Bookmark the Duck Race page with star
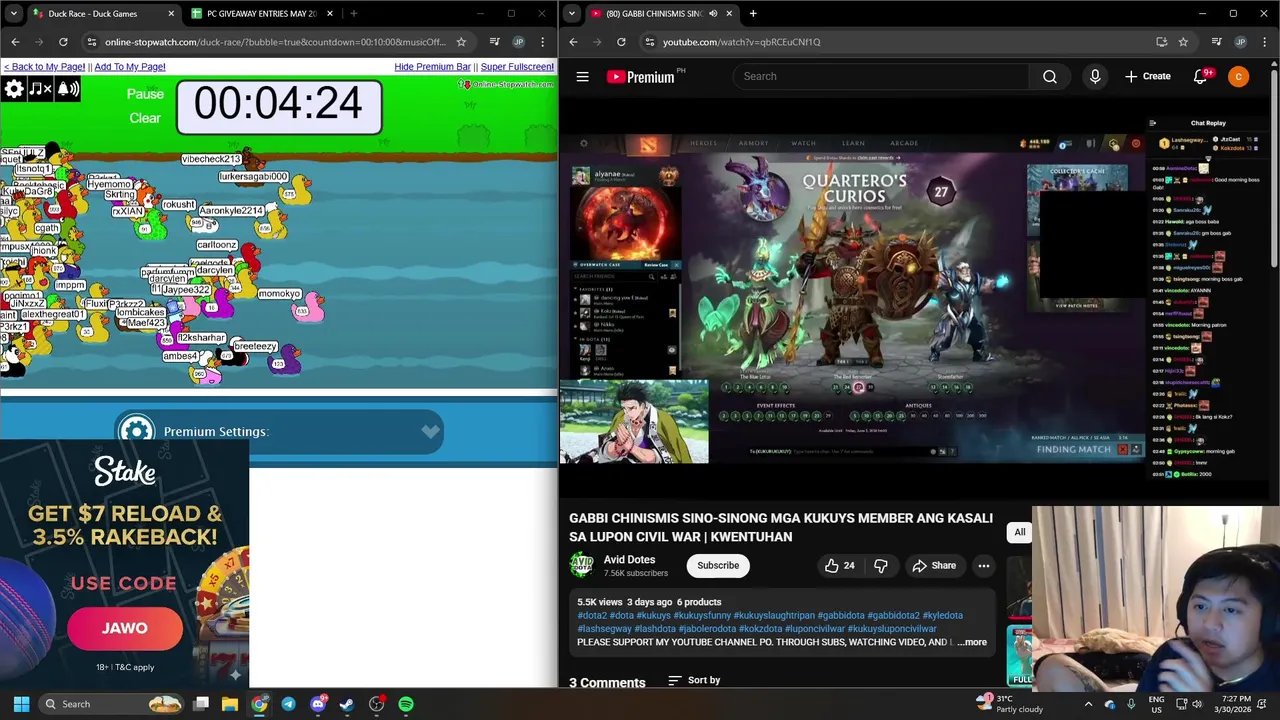 click(461, 42)
